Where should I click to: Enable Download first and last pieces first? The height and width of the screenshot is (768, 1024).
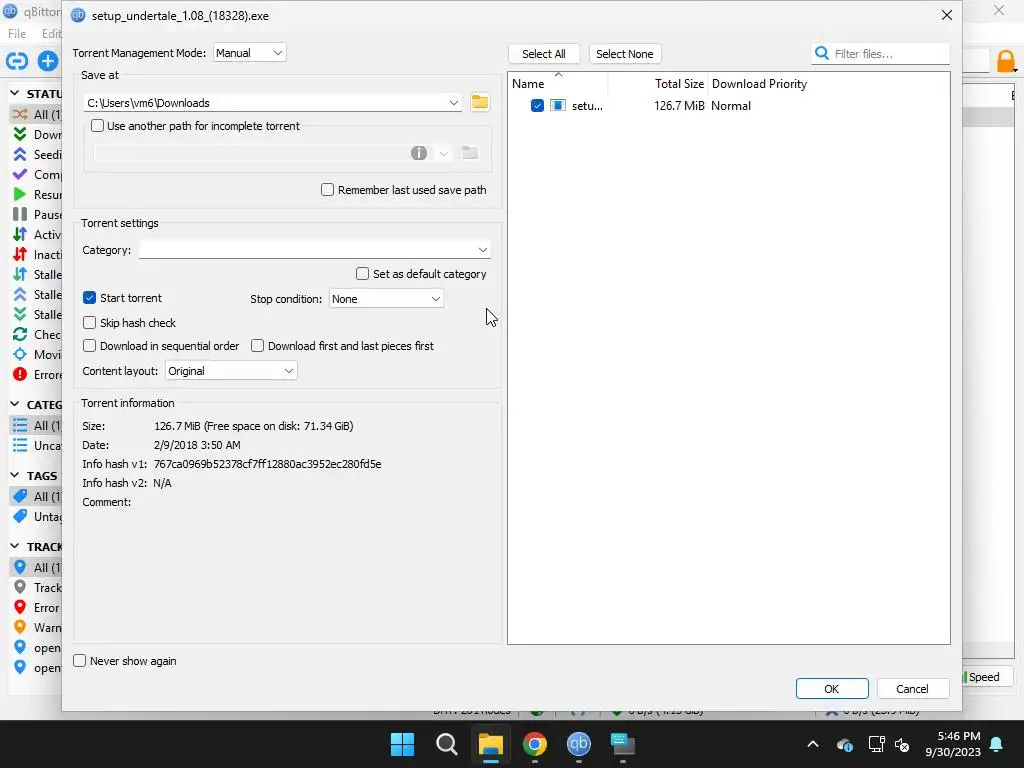[257, 345]
